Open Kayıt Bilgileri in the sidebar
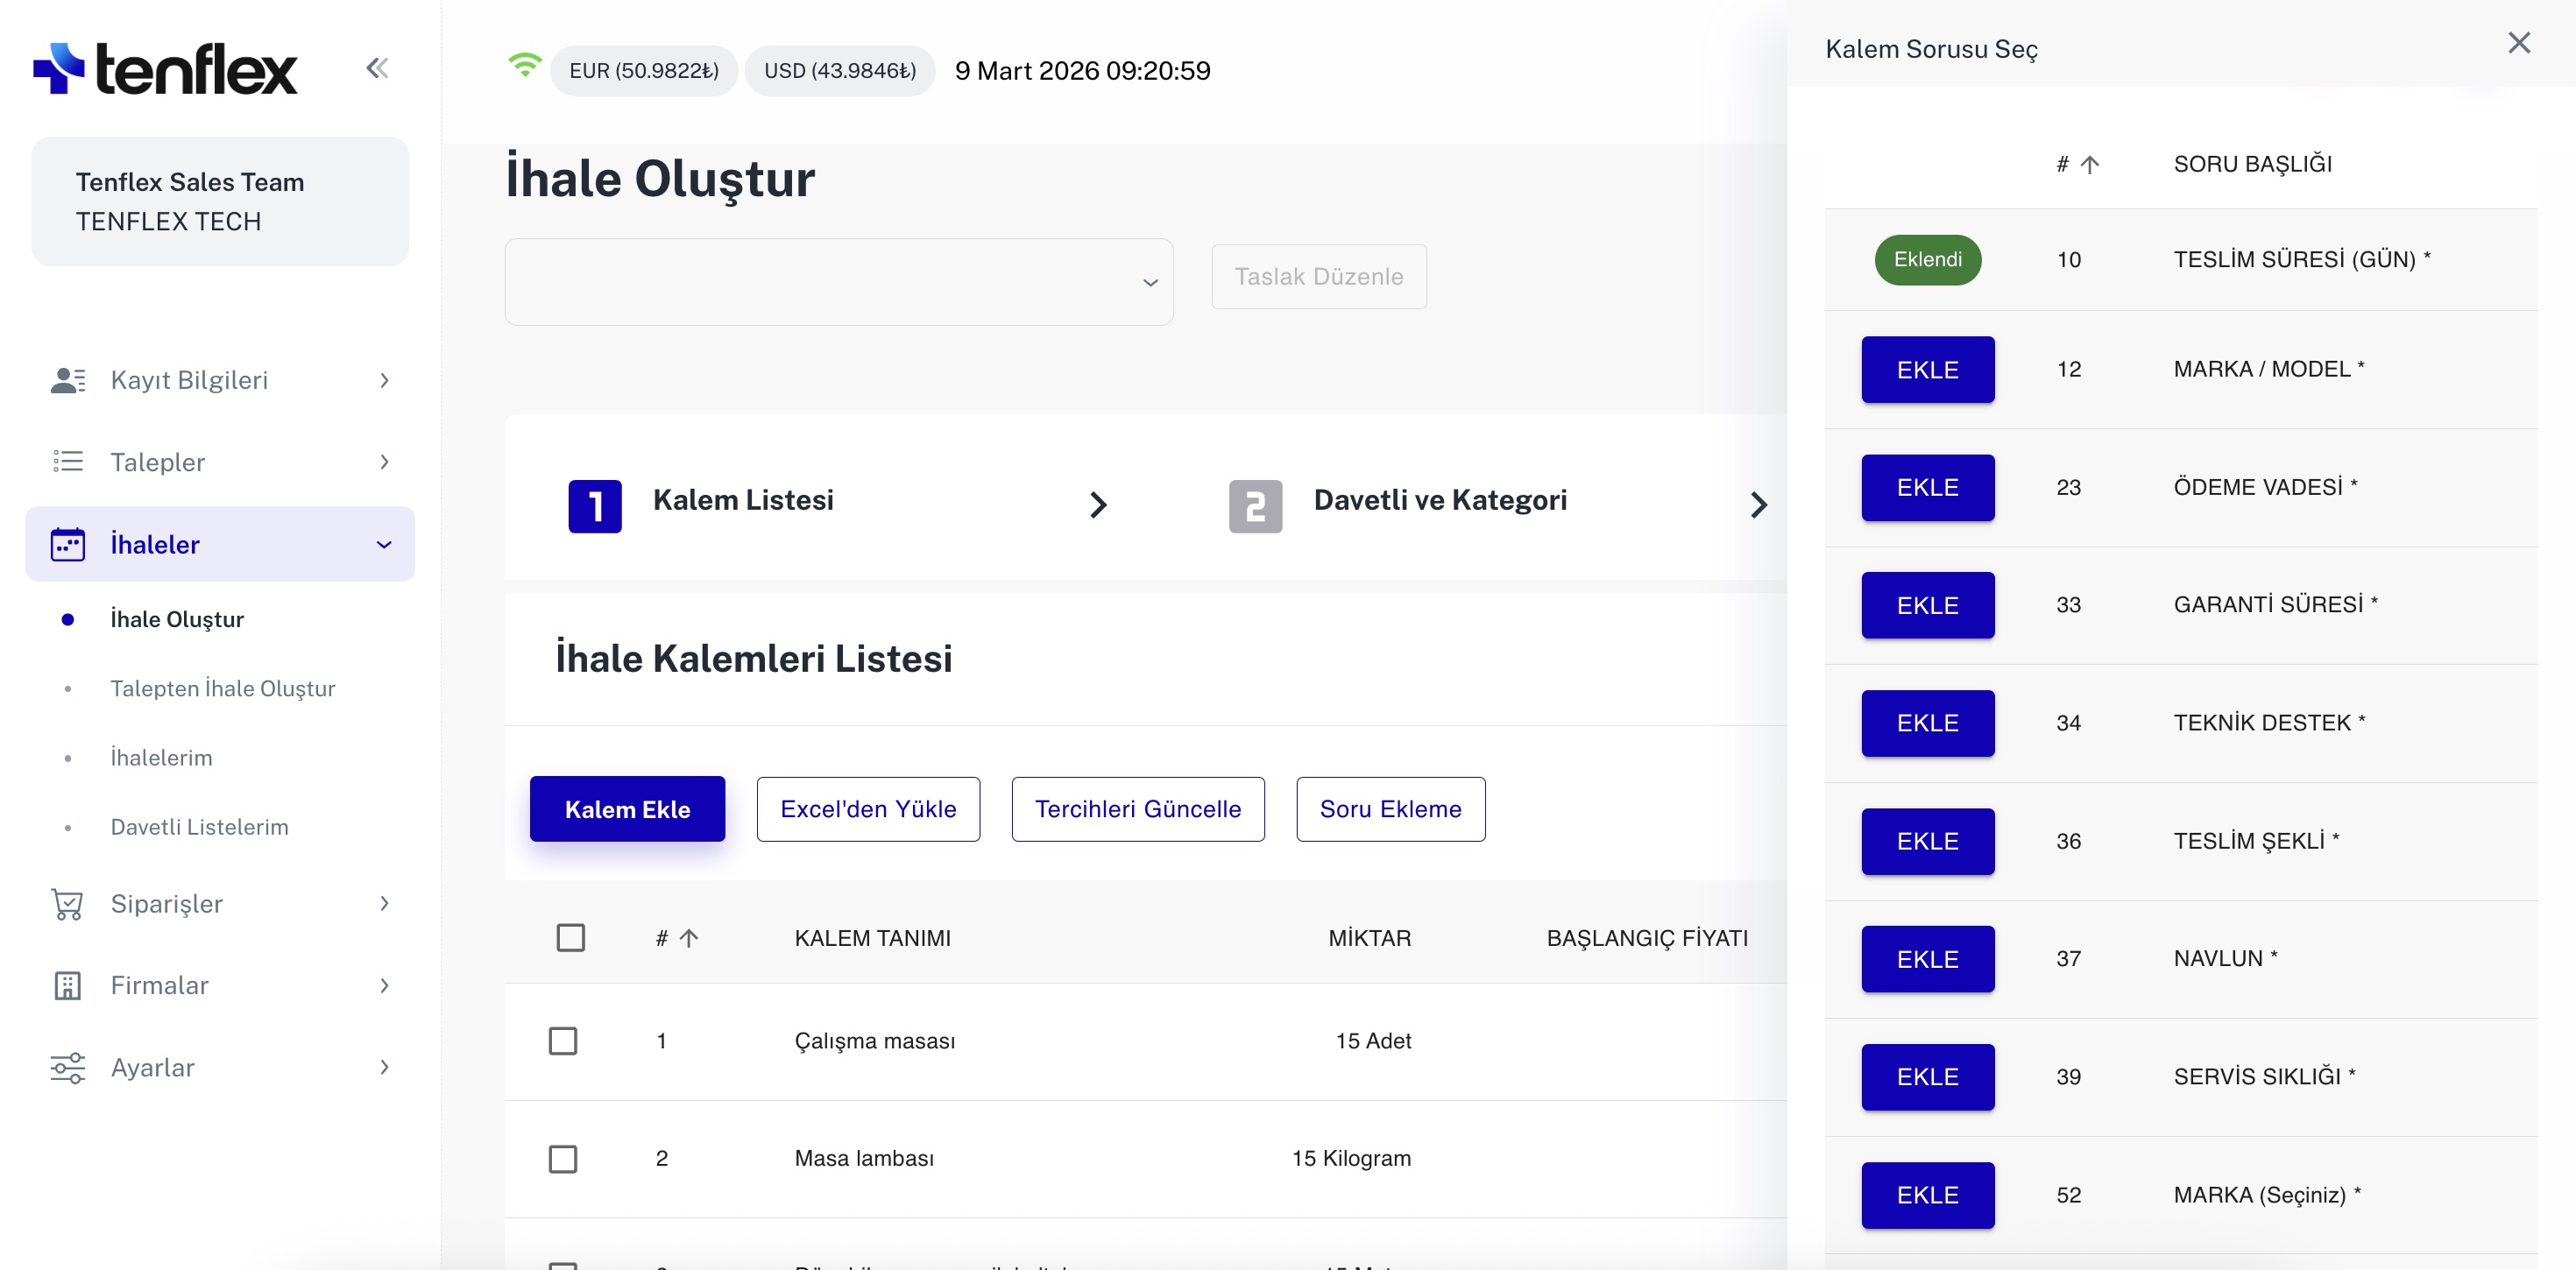 [220, 380]
